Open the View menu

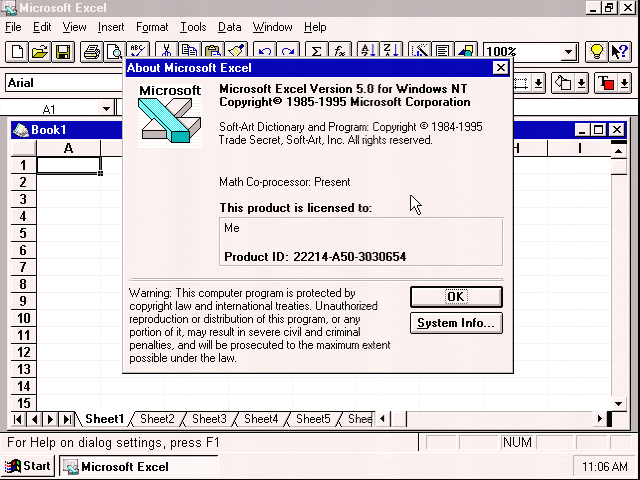74,27
